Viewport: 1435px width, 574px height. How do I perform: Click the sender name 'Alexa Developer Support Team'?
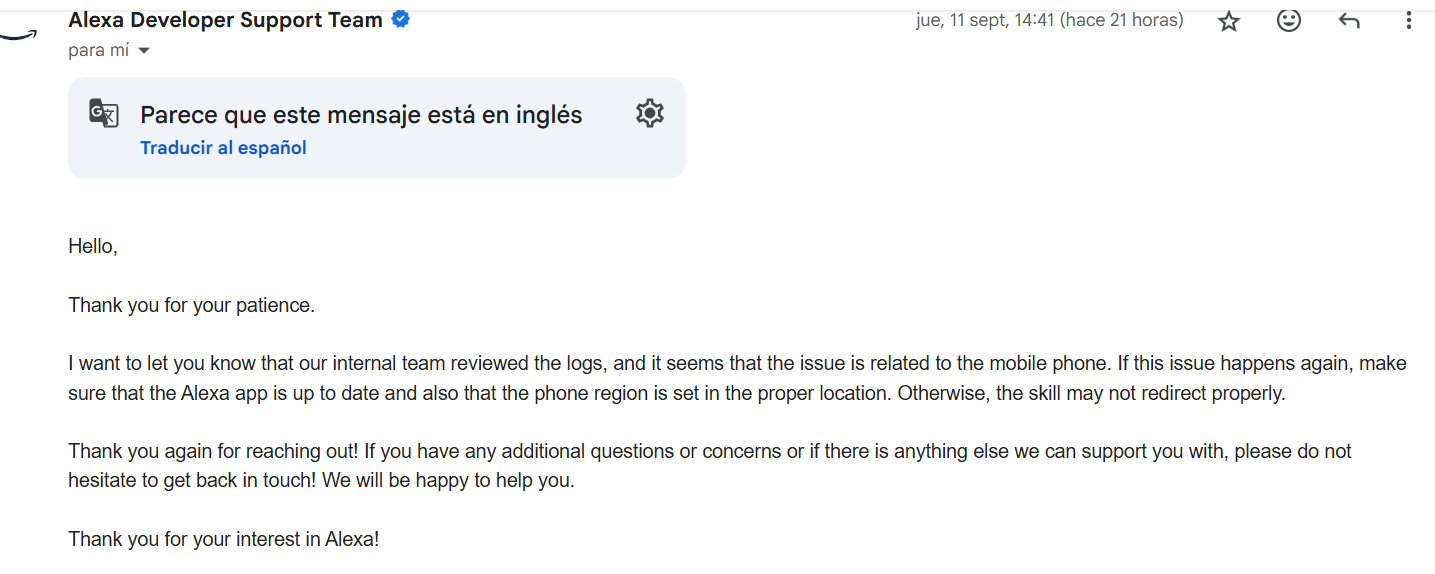click(x=225, y=19)
